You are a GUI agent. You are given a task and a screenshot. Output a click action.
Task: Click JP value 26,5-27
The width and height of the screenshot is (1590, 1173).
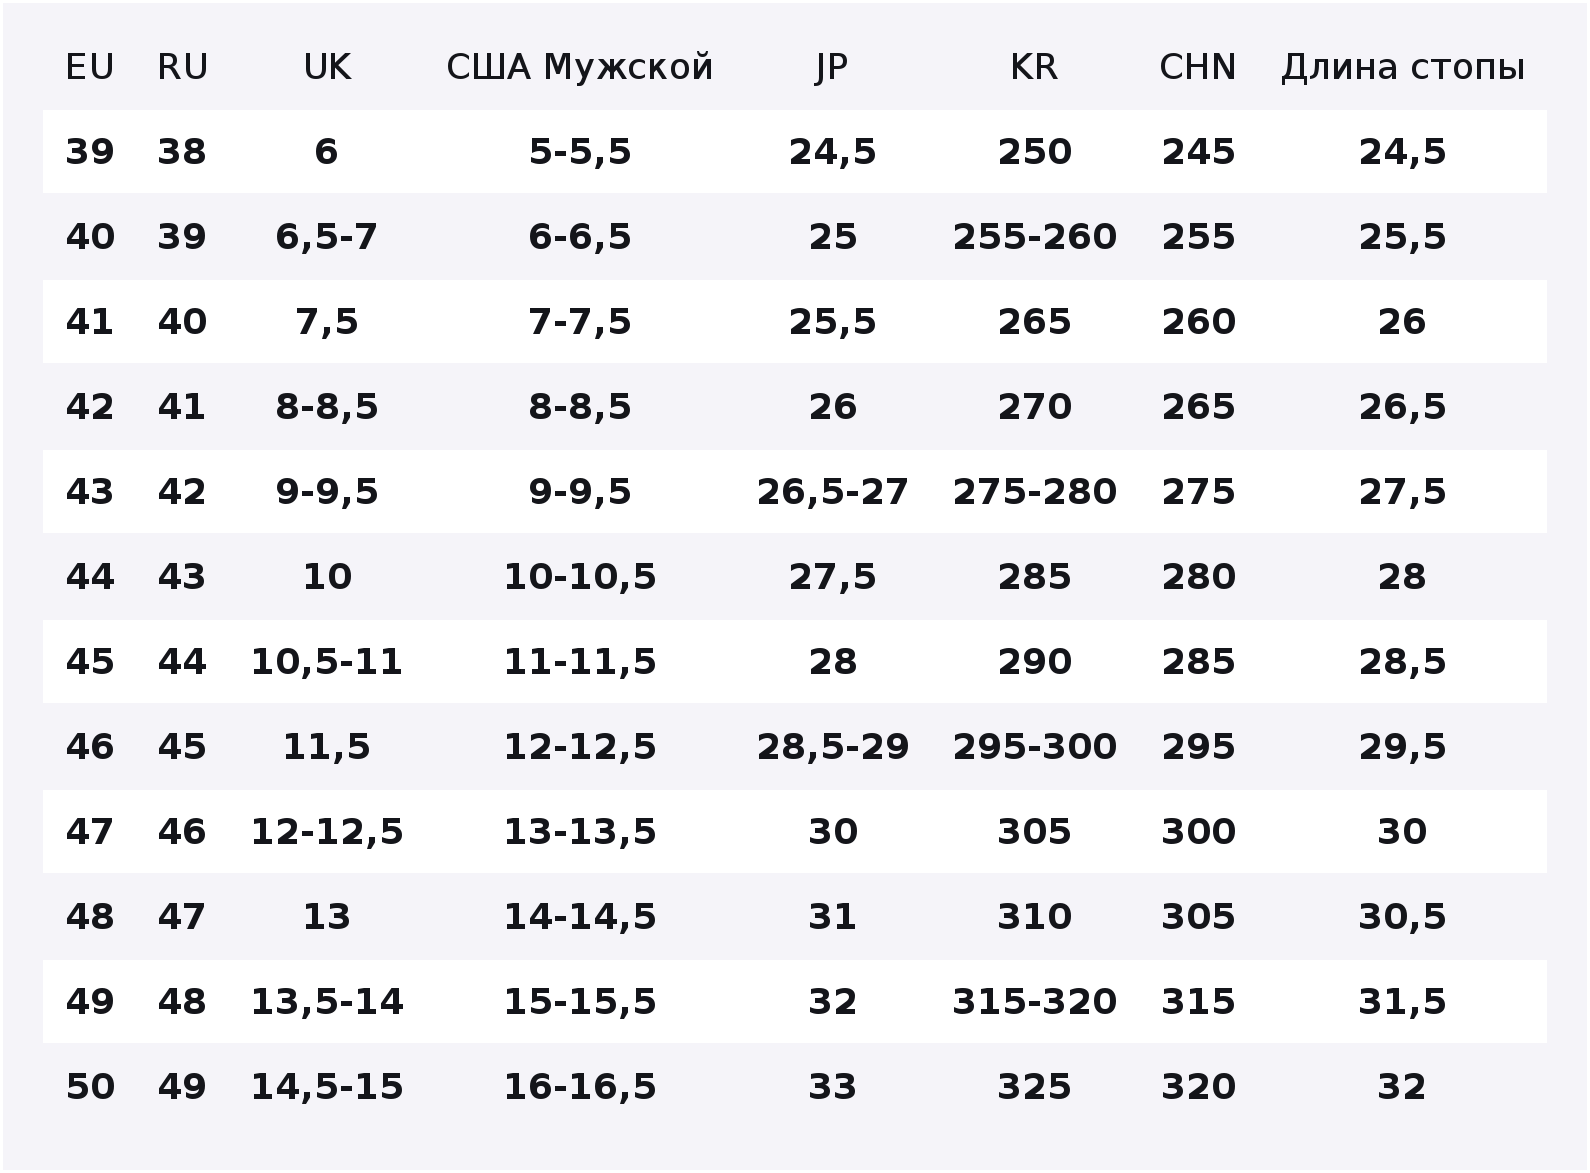(832, 492)
